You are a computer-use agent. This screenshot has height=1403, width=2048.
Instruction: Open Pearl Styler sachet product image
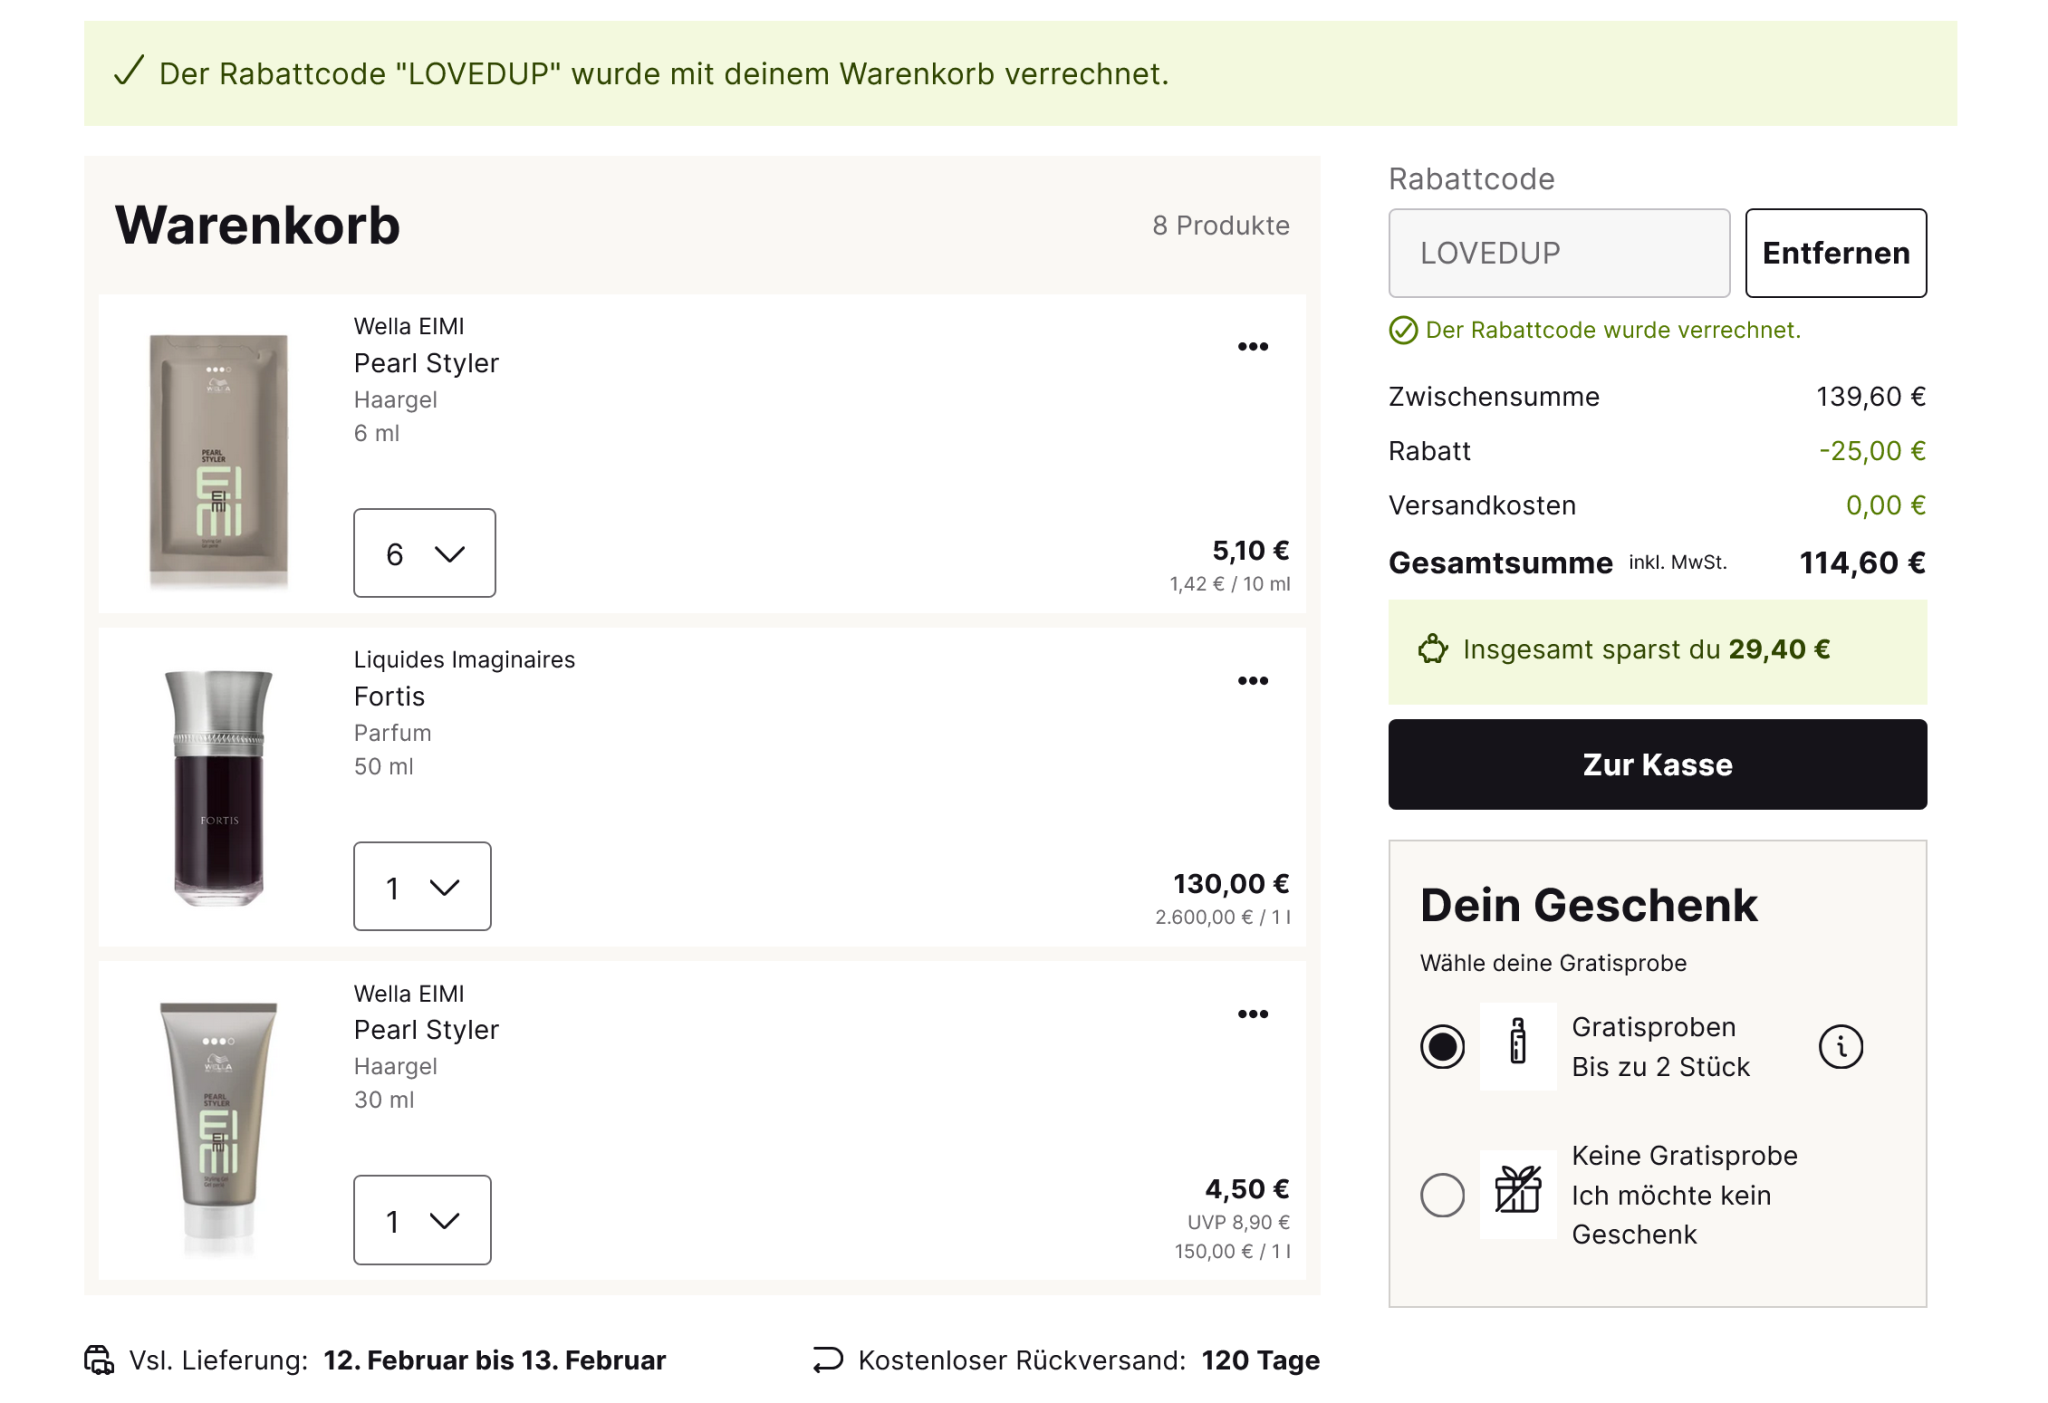[x=219, y=460]
